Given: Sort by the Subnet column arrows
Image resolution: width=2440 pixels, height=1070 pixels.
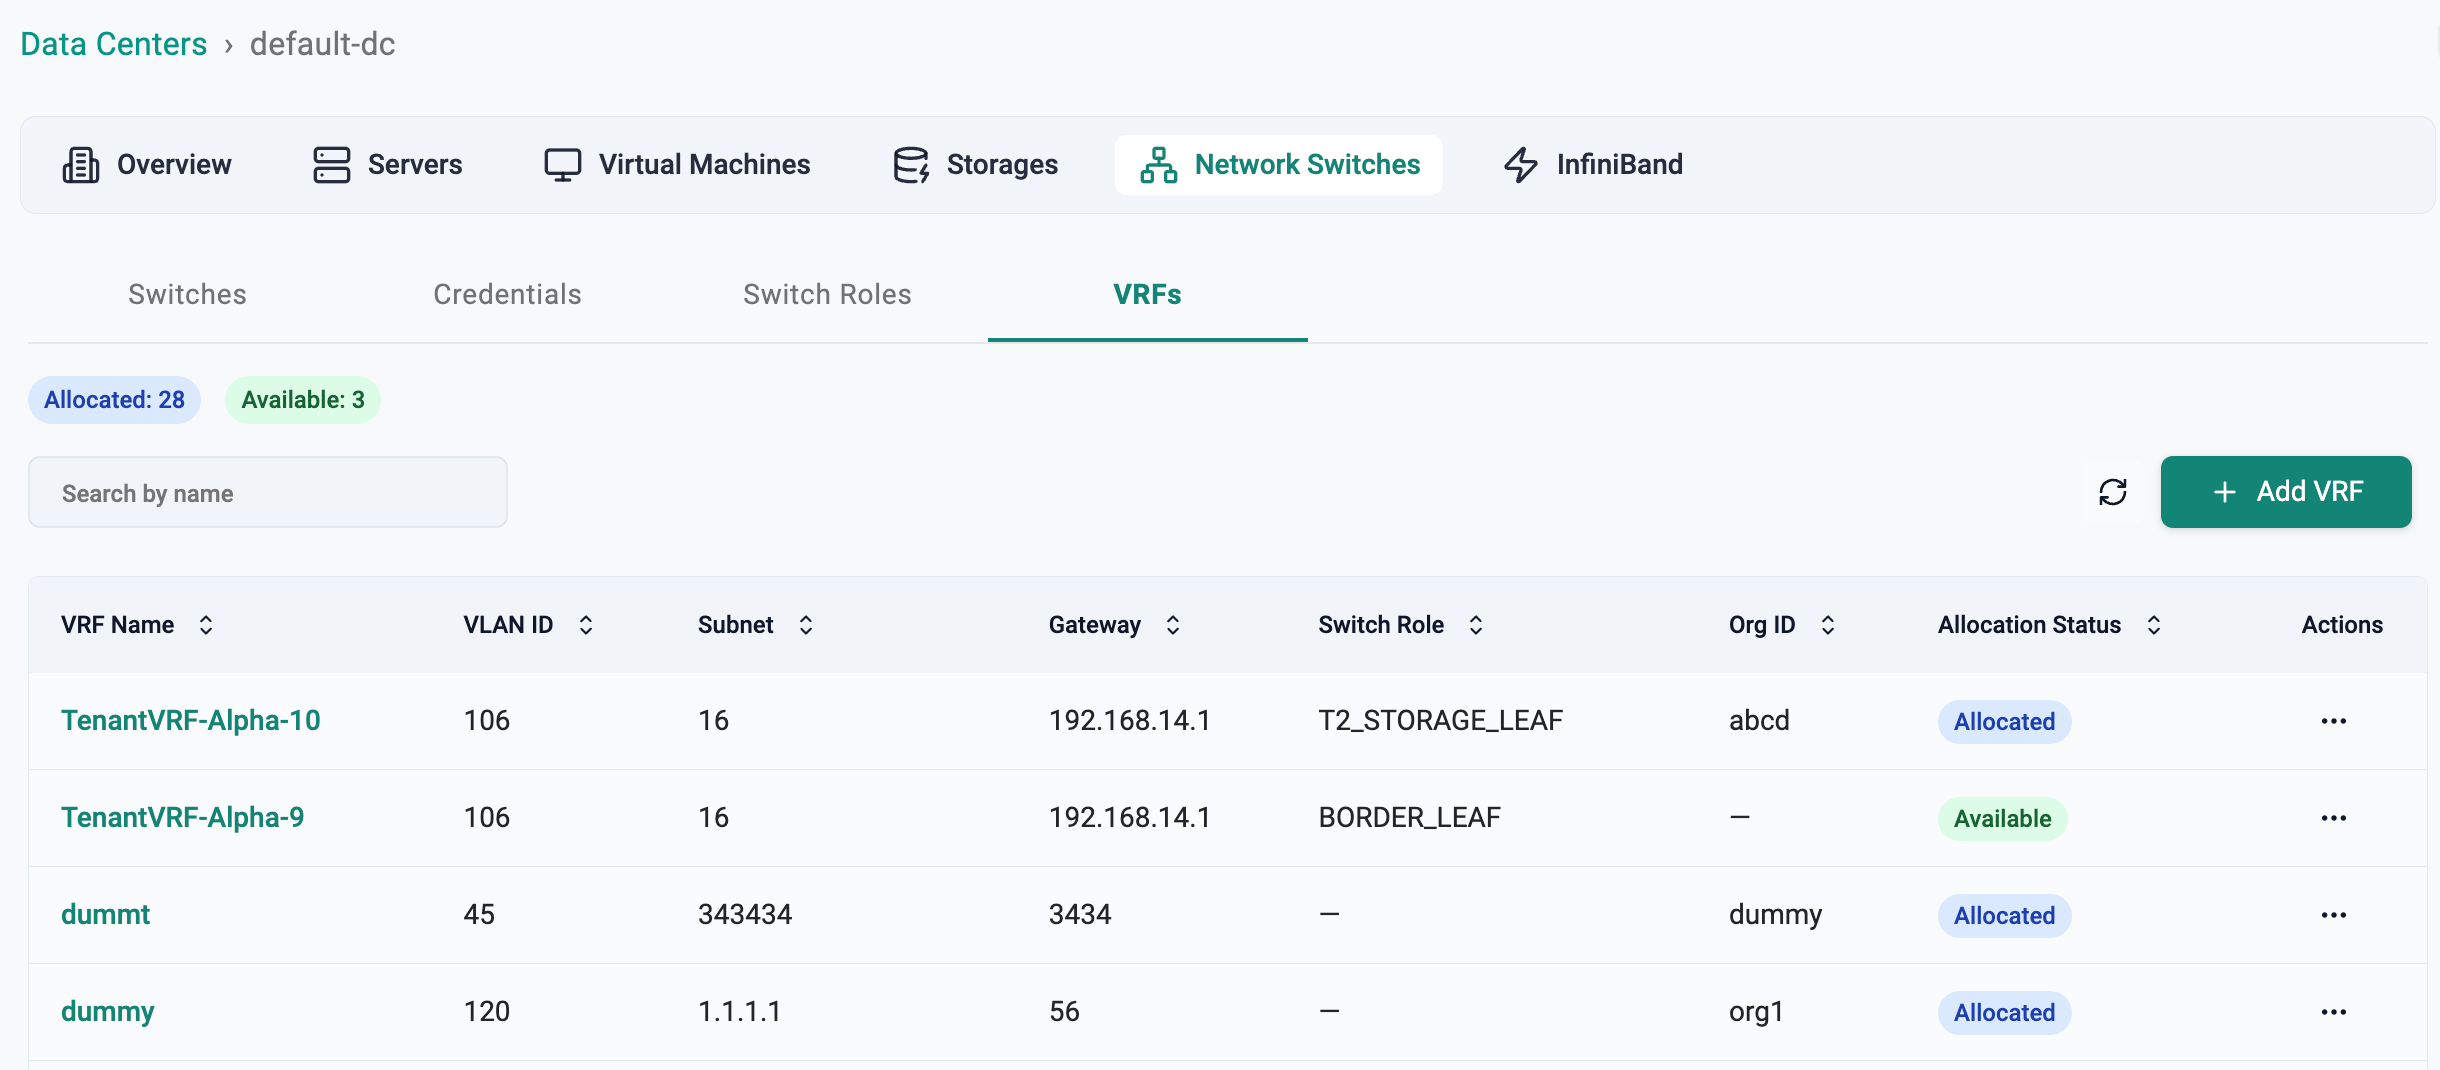Looking at the screenshot, I should pyautogui.click(x=806, y=625).
